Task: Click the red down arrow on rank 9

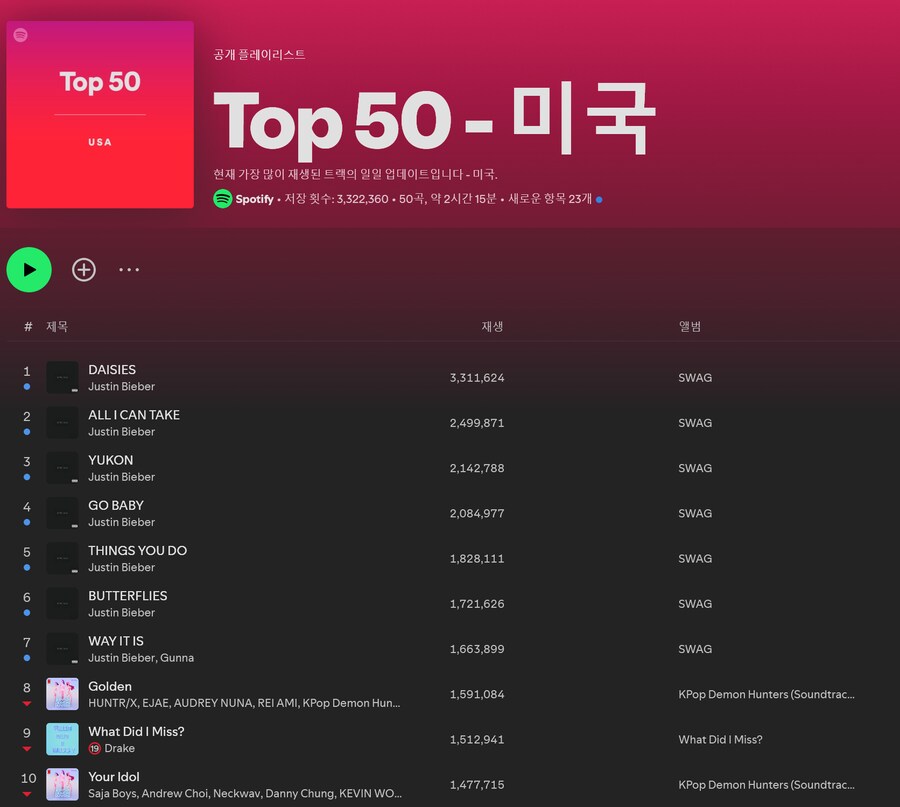Action: point(26,749)
